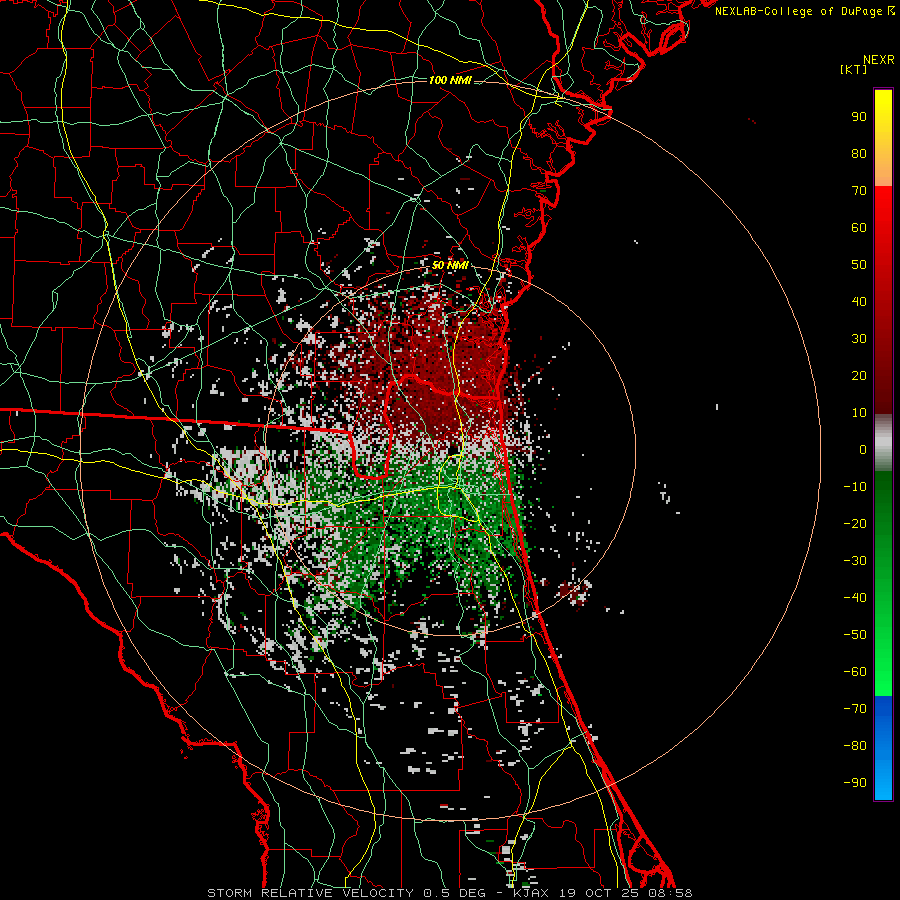This screenshot has width=900, height=900.
Task: Select the 30 tick label on the velocity scale
Action: tap(859, 339)
